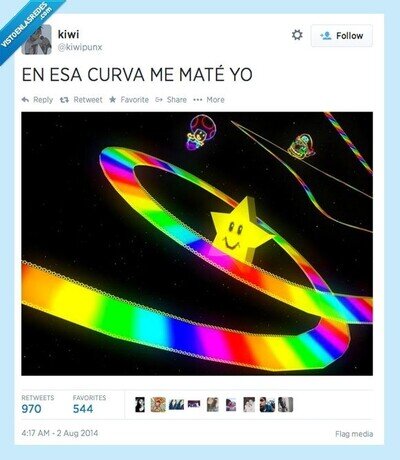Click the Retweet arrows icon
Viewport: 400px width, 460px height.
click(x=64, y=100)
